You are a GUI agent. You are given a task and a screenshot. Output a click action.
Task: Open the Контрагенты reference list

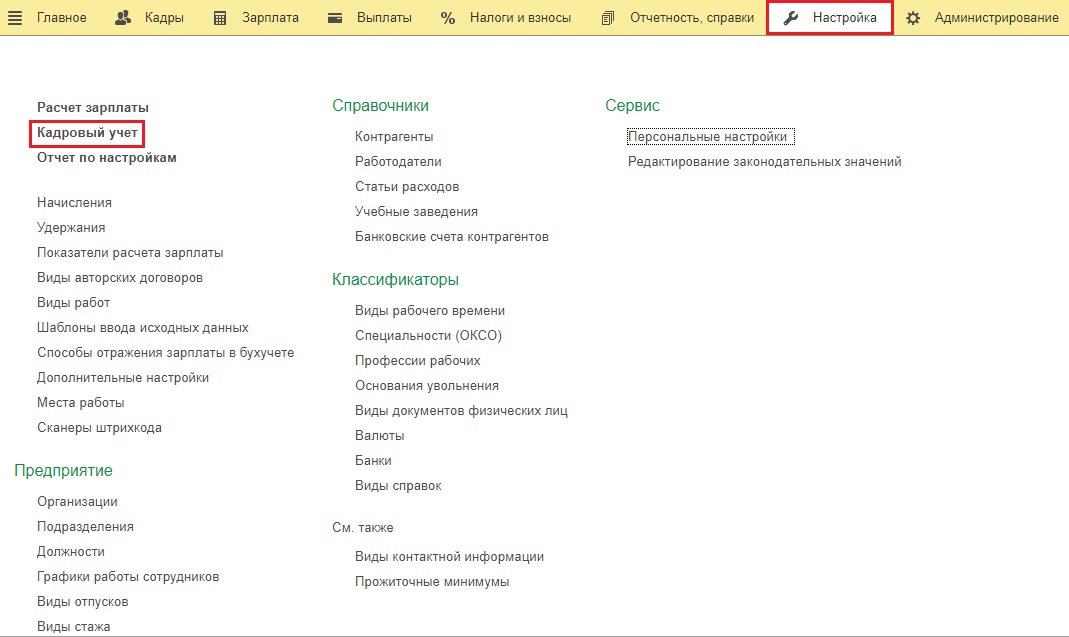pos(394,137)
